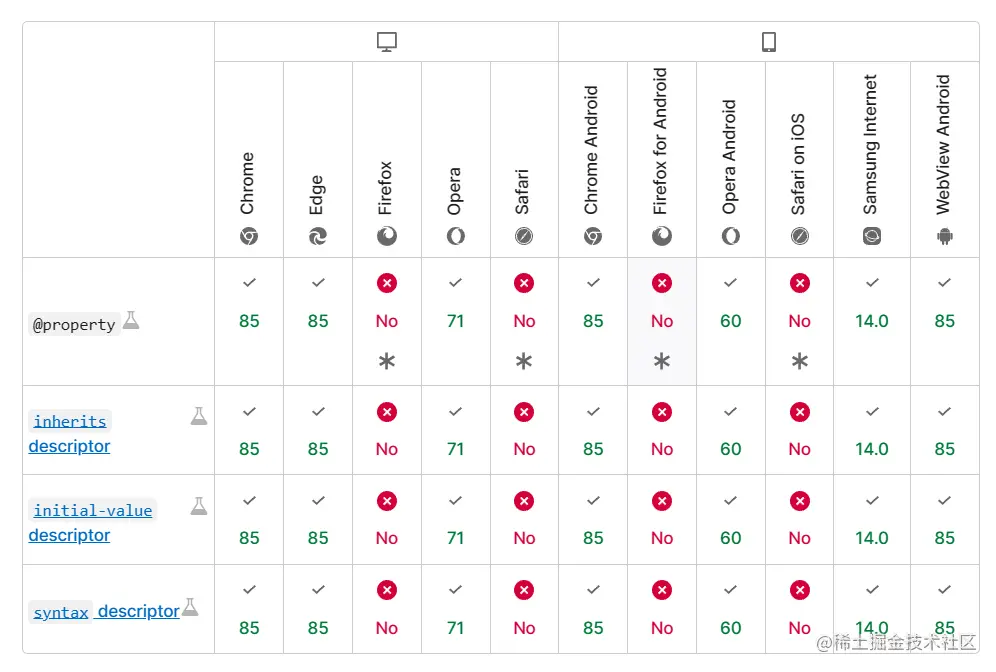Click the experimental flask icon beside @property
Screen dimensions: 996x672
point(131,321)
